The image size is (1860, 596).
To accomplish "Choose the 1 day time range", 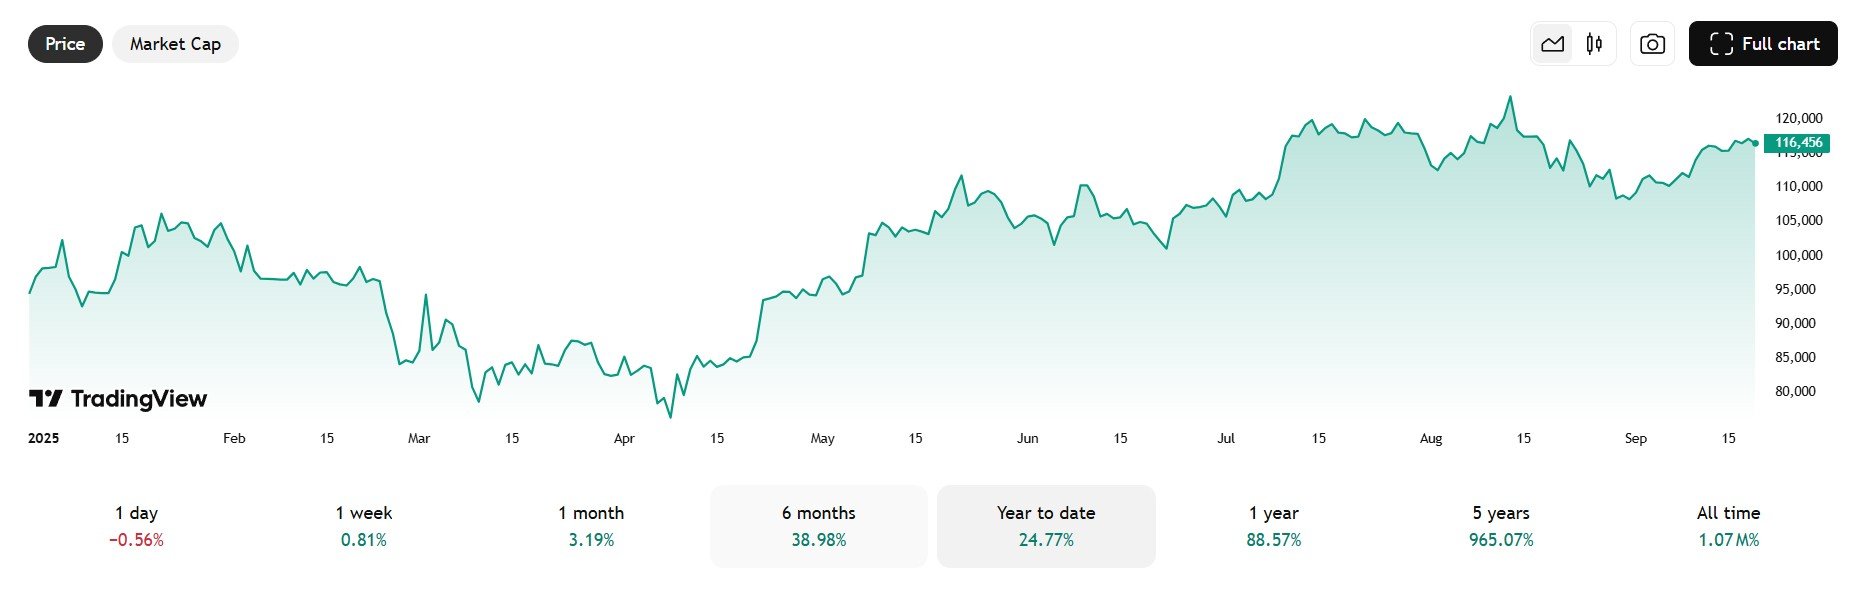I will [x=136, y=526].
